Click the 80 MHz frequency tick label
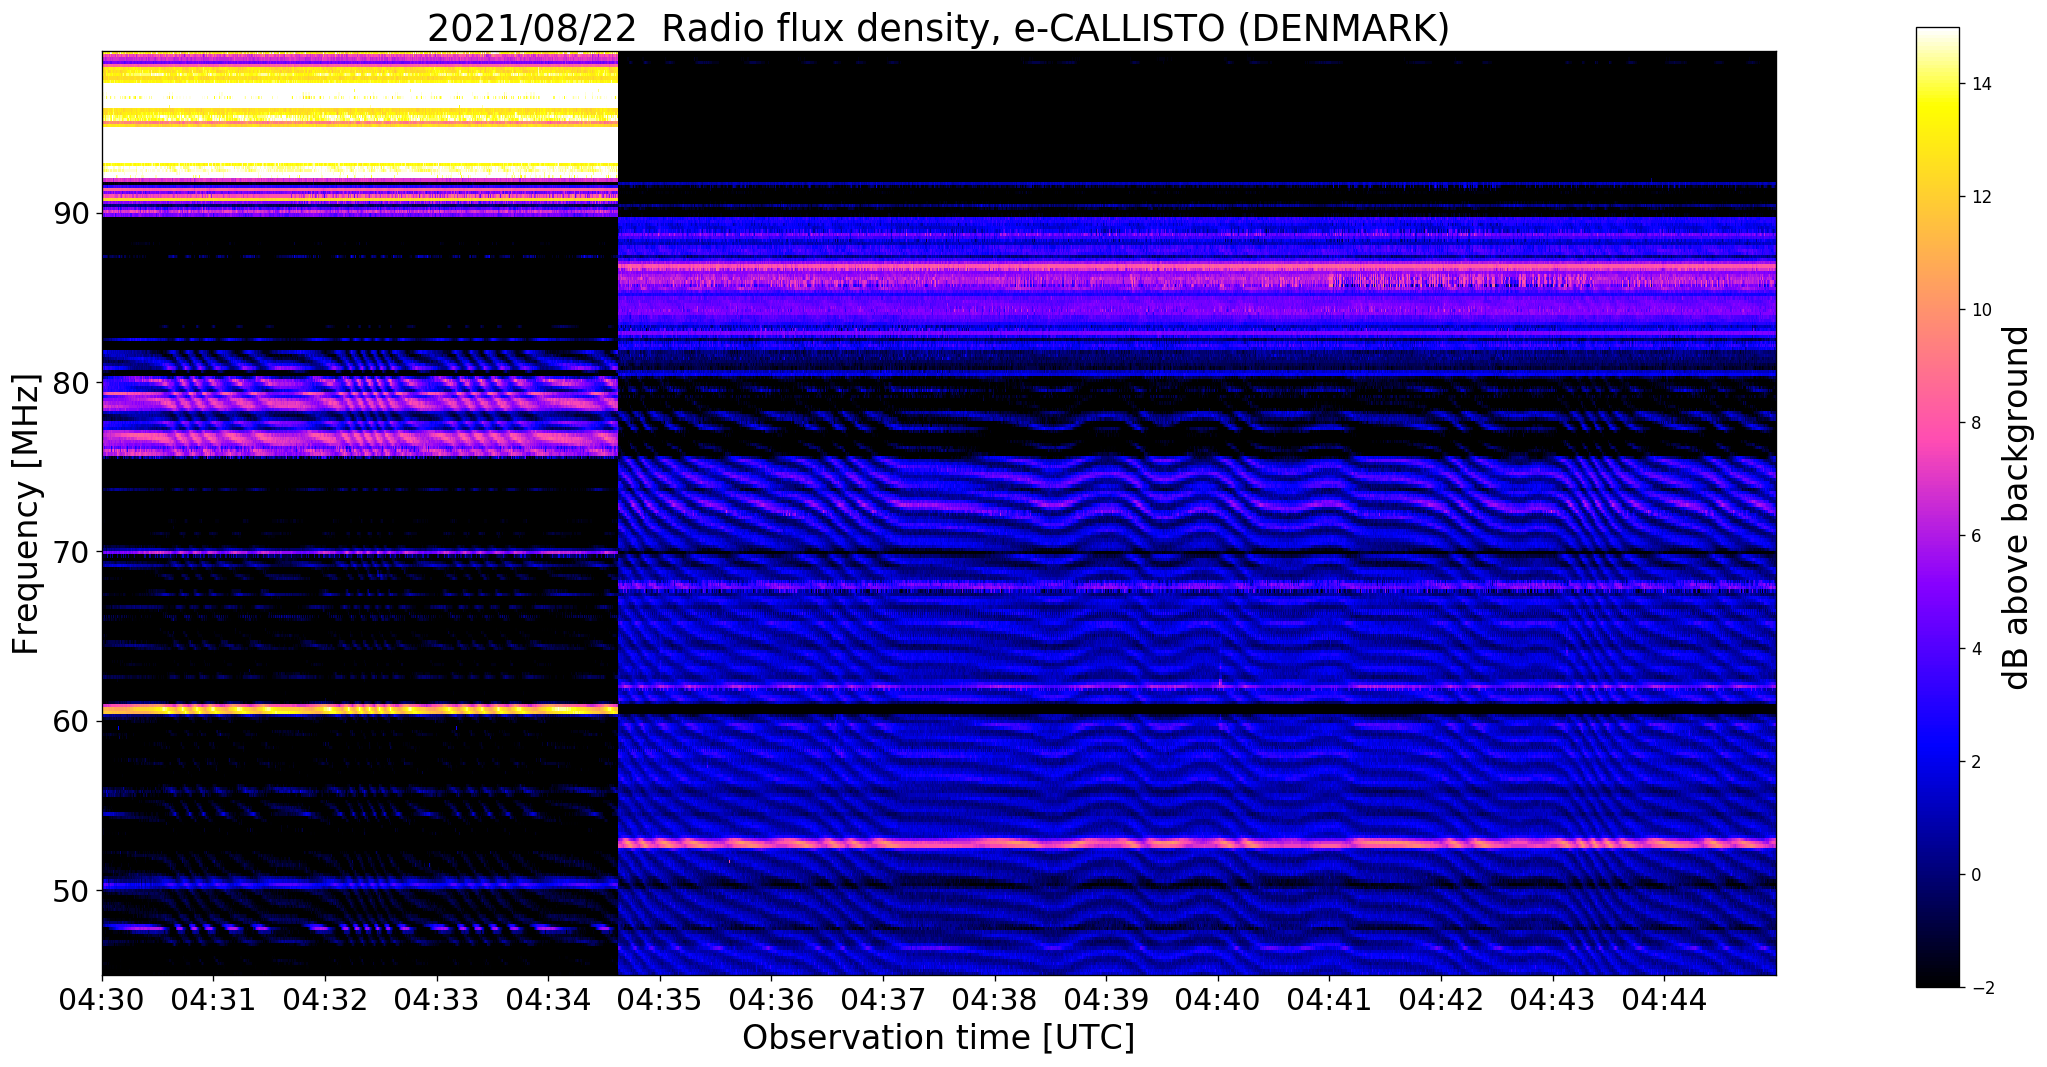 [x=72, y=383]
